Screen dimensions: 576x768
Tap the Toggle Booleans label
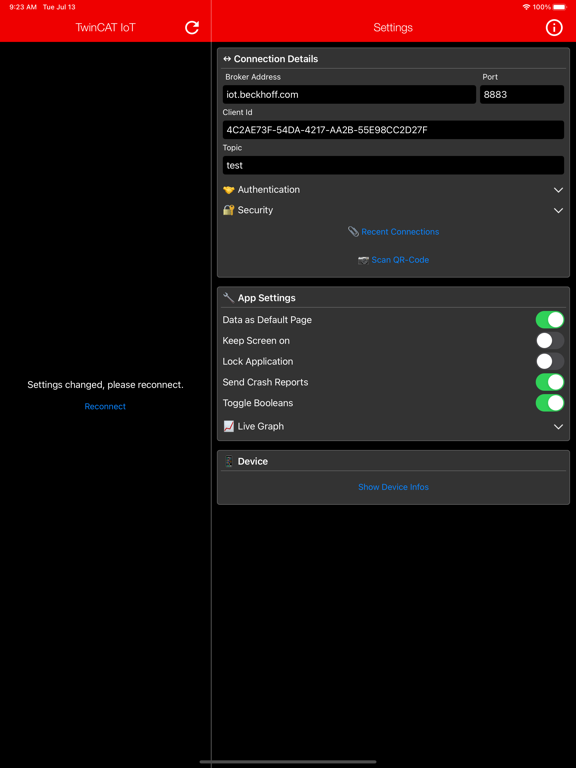pos(258,403)
